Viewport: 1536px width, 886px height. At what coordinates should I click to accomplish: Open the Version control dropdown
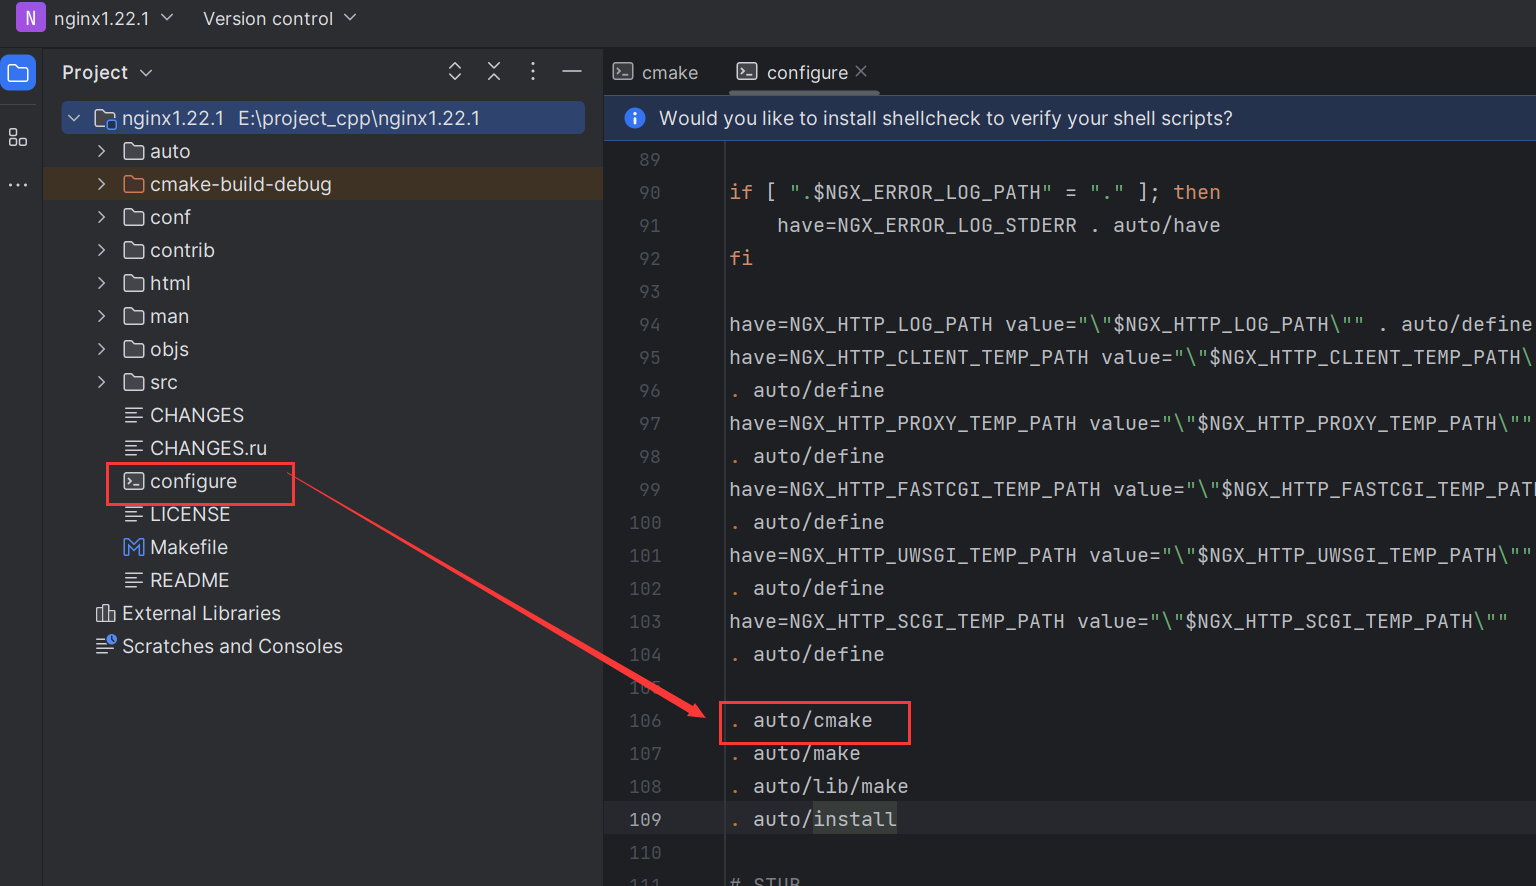coord(279,18)
